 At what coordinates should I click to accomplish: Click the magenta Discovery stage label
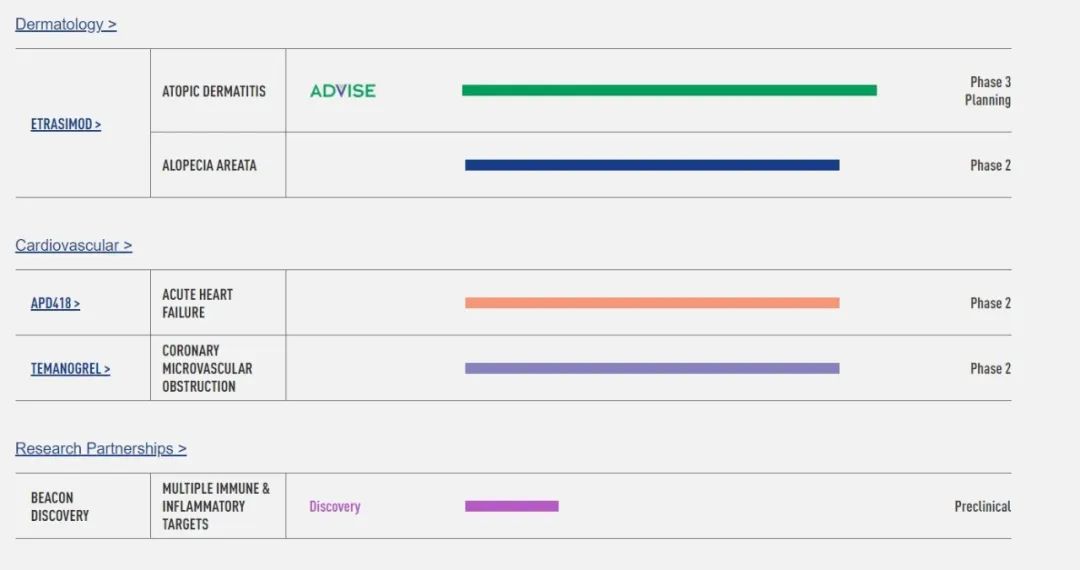click(335, 507)
